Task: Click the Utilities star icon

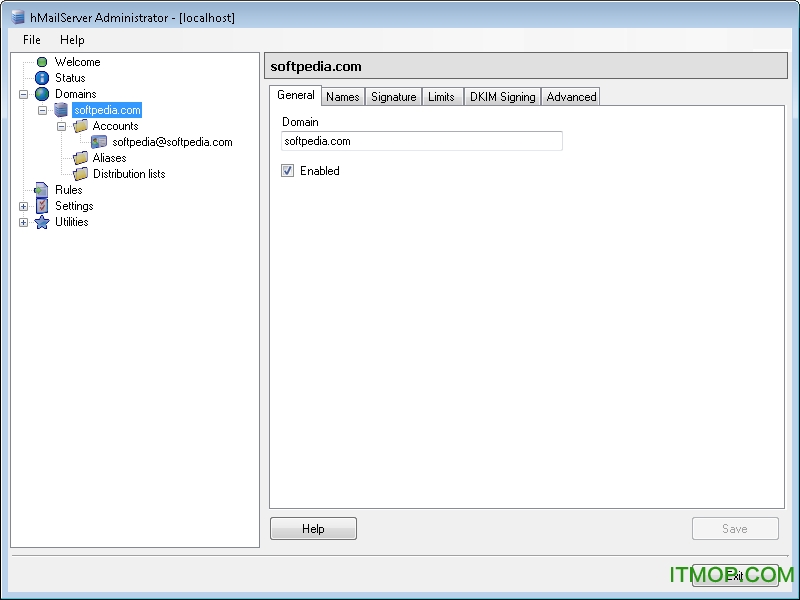Action: (42, 222)
